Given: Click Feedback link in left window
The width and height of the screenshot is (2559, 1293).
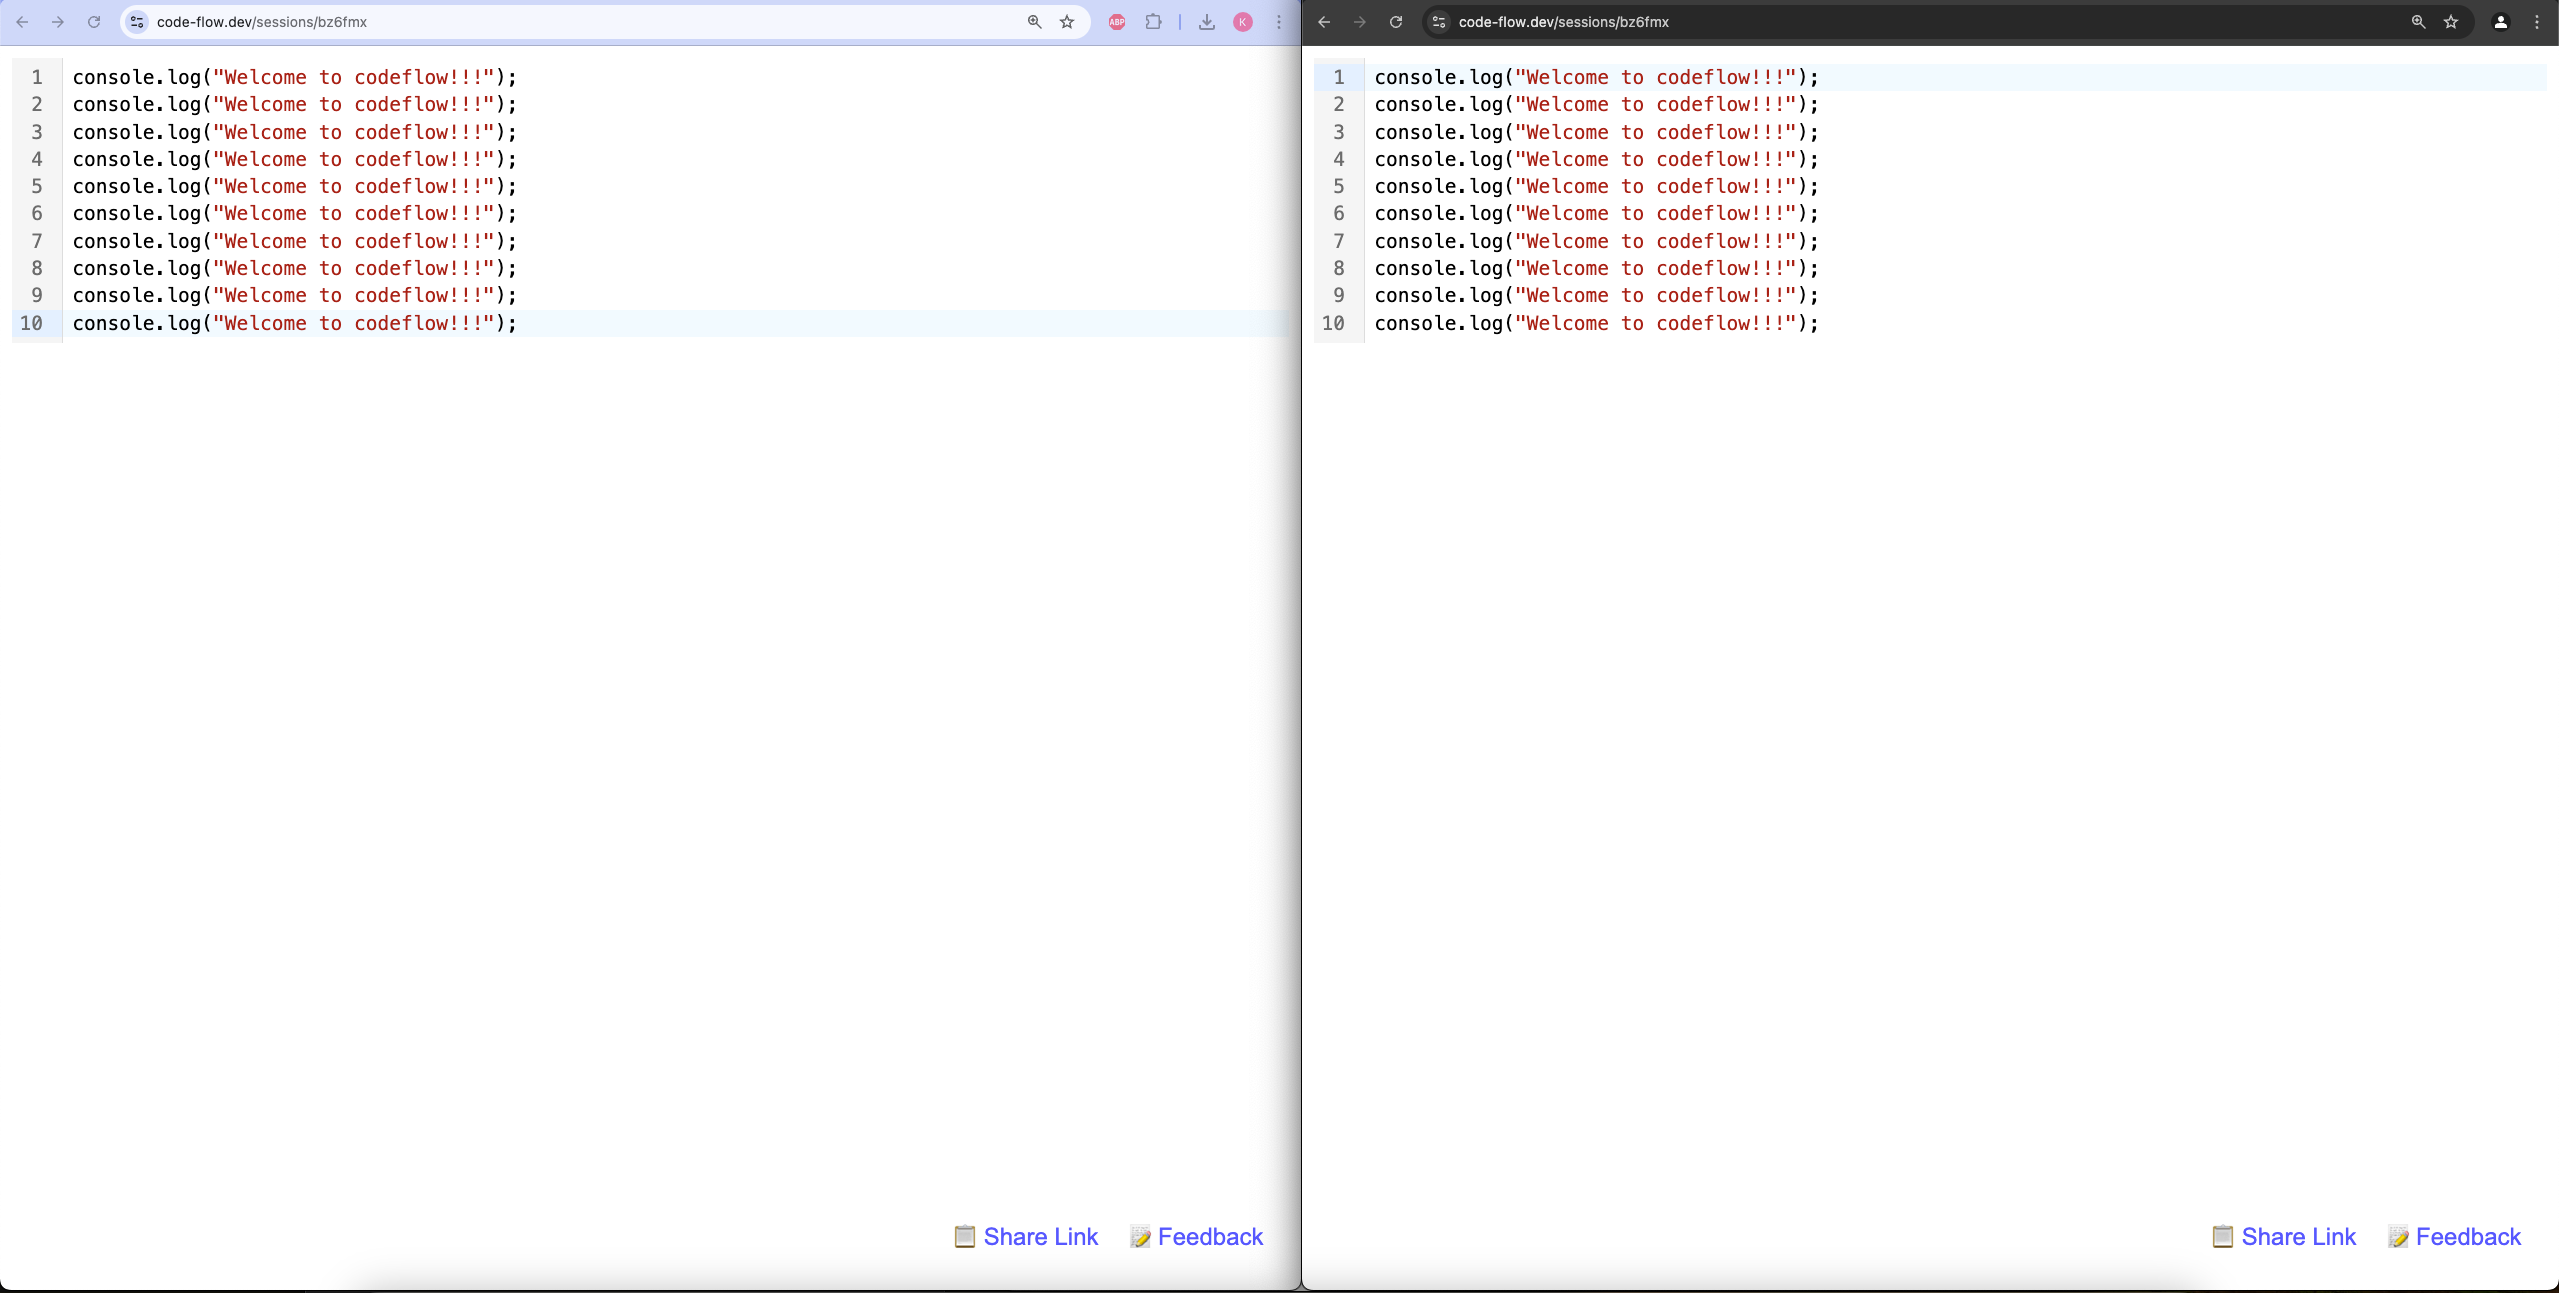Looking at the screenshot, I should pos(1209,1237).
